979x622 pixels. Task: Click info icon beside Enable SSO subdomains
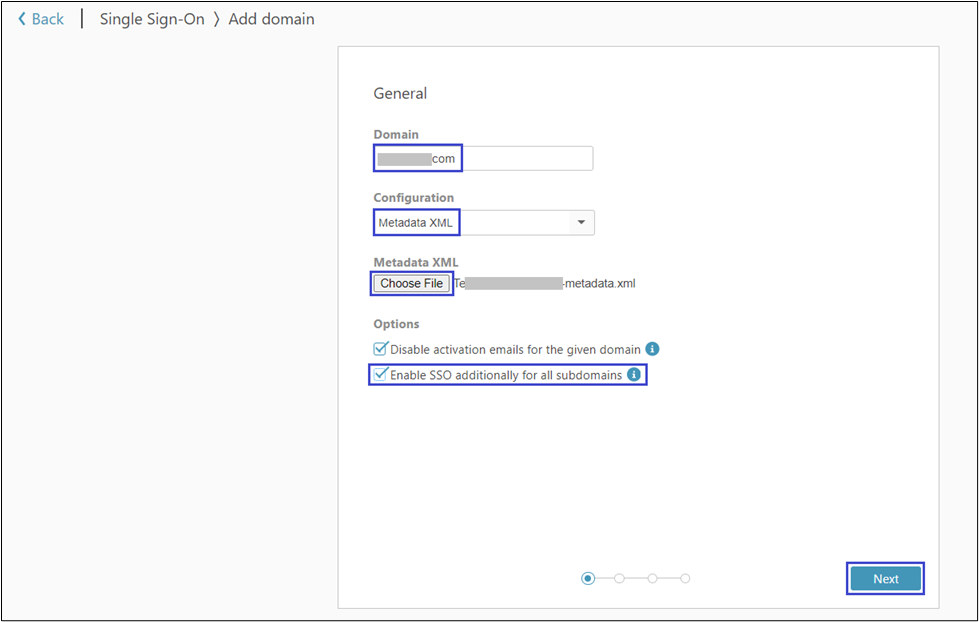[633, 375]
